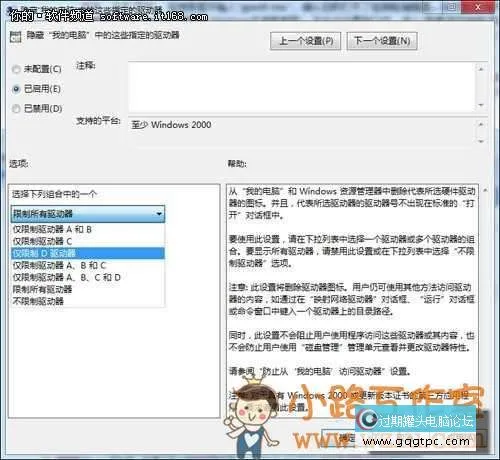Choose 仅限制驱动器 C option

click(x=88, y=241)
